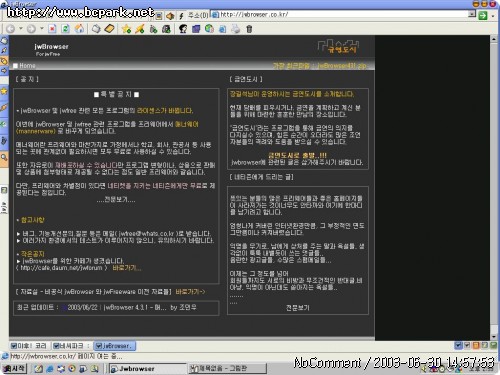This screenshot has height=375, width=500.
Task: Click the Internet Explorer quick launch icon
Action: (x=50, y=369)
